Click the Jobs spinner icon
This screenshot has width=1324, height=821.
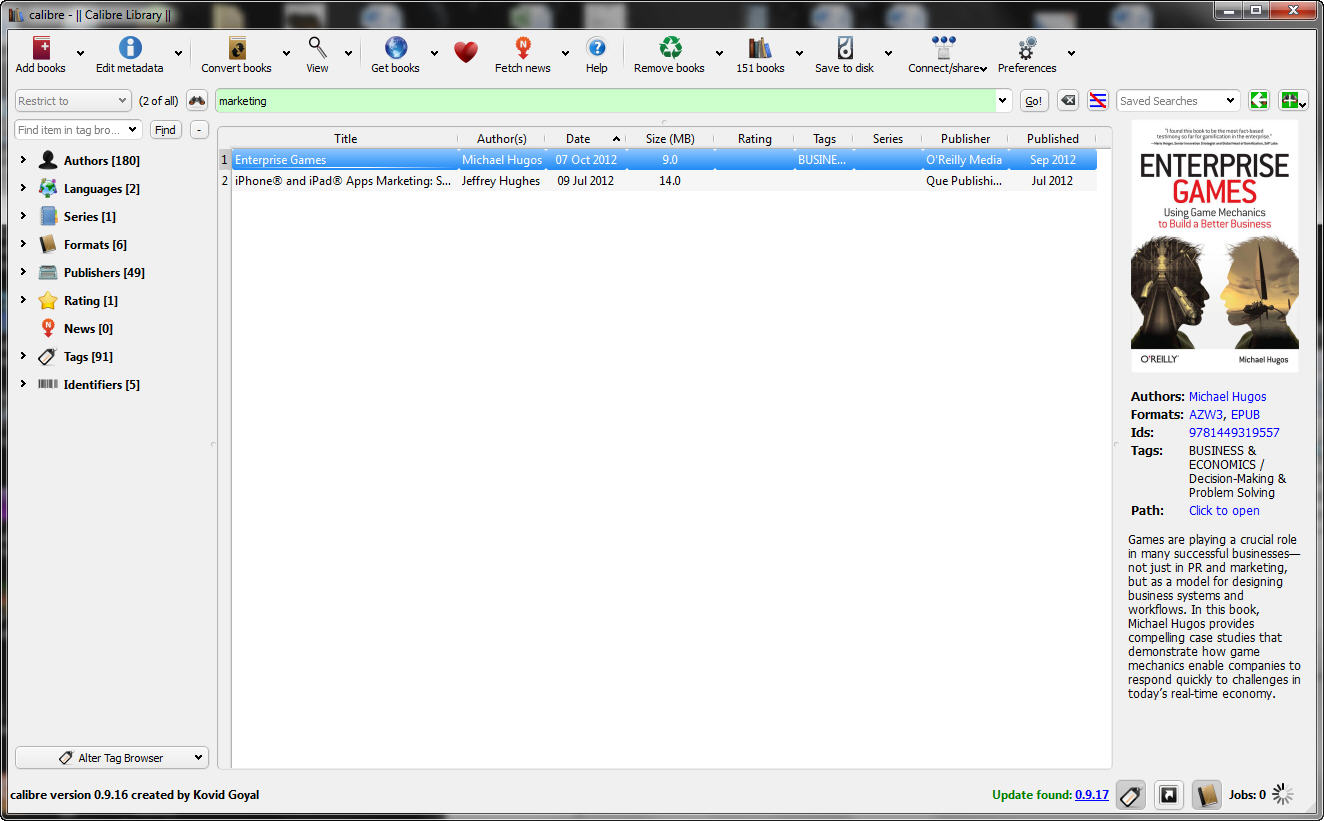pyautogui.click(x=1283, y=795)
